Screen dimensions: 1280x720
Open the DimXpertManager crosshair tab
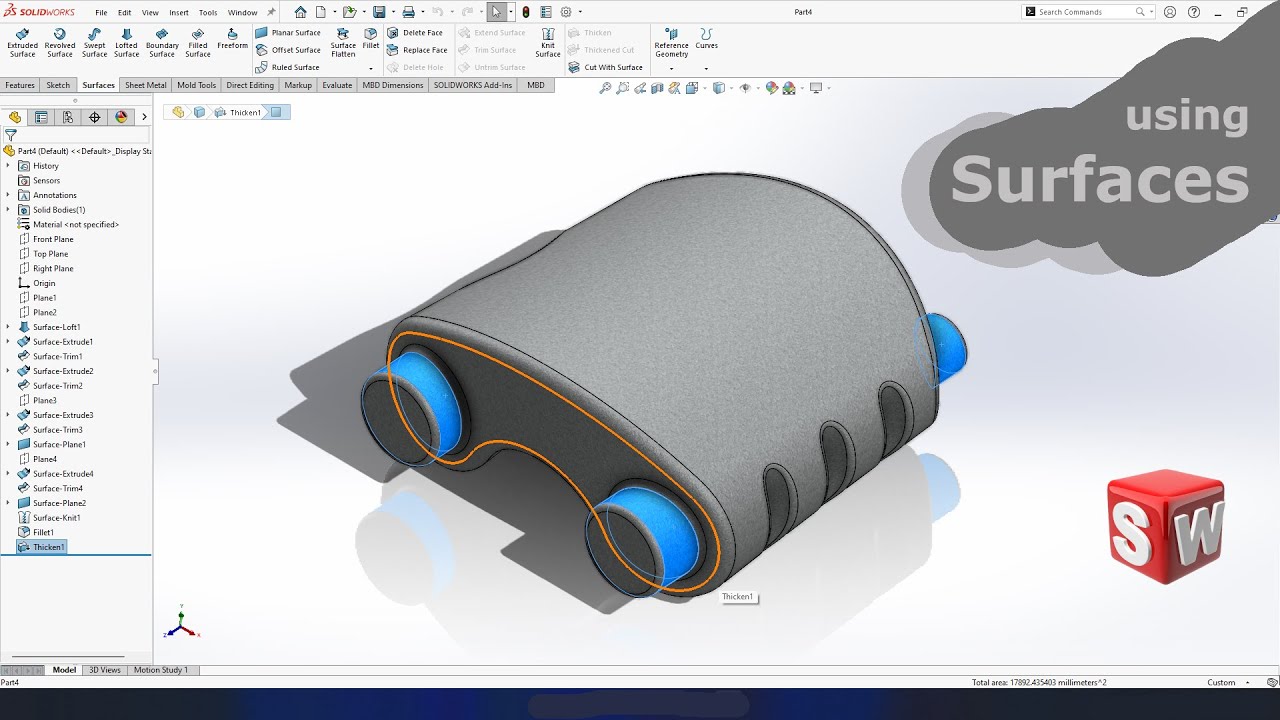(95, 117)
